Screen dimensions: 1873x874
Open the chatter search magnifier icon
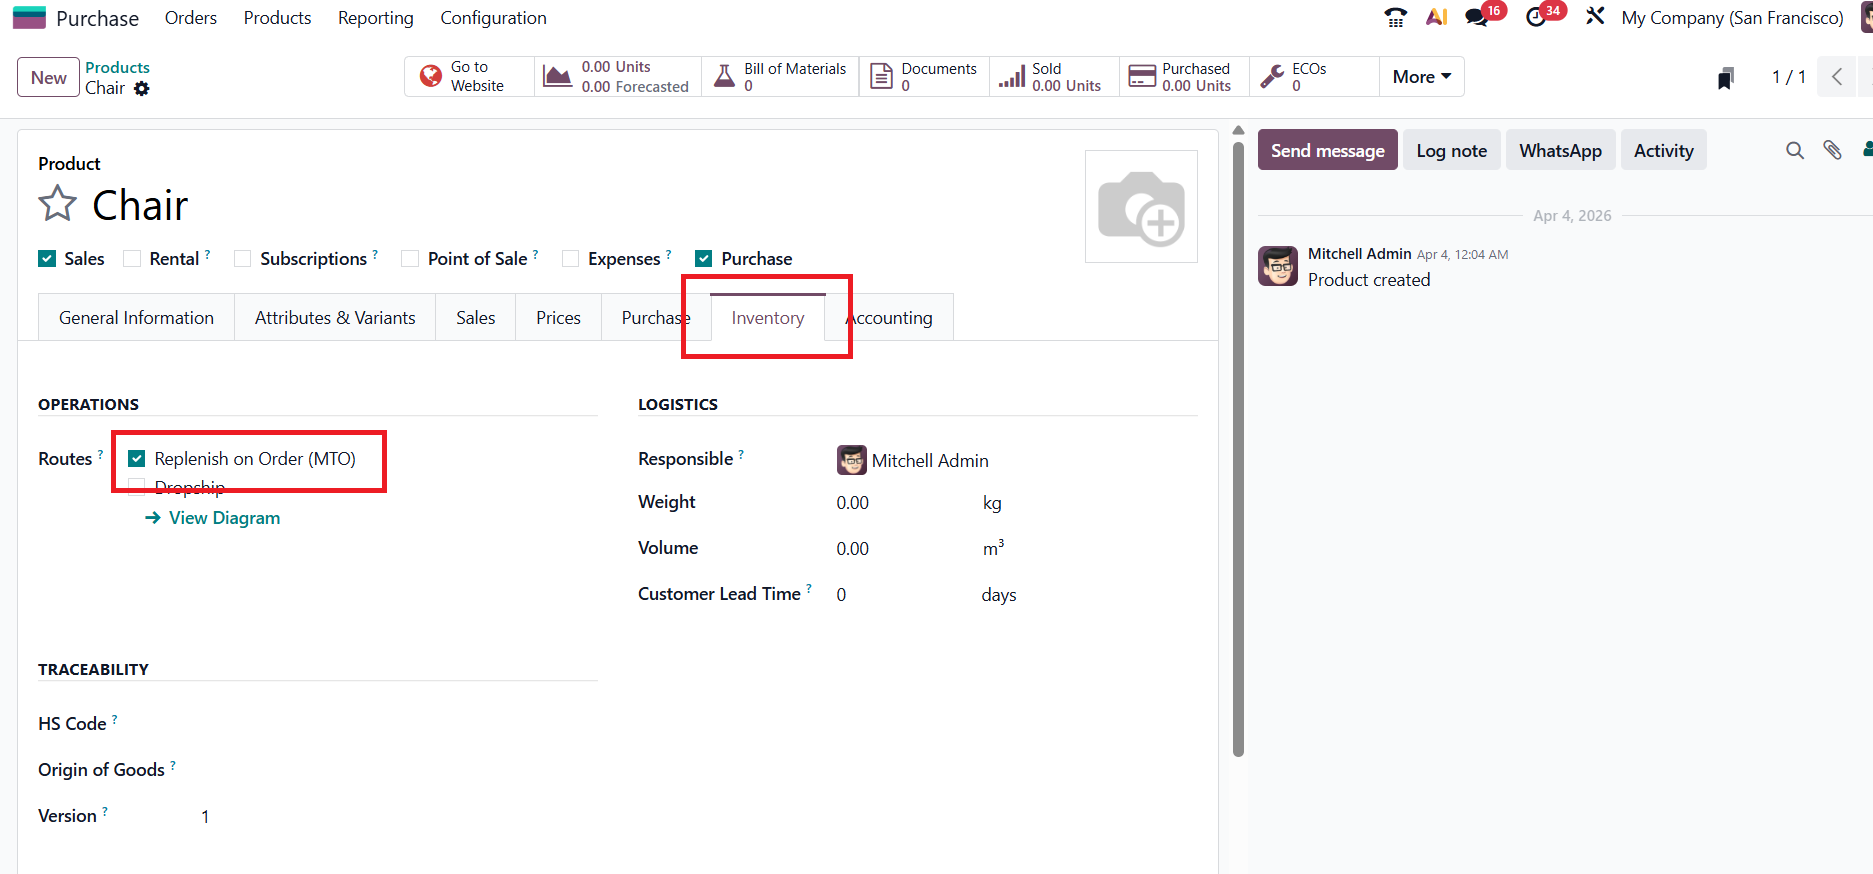pyautogui.click(x=1795, y=150)
